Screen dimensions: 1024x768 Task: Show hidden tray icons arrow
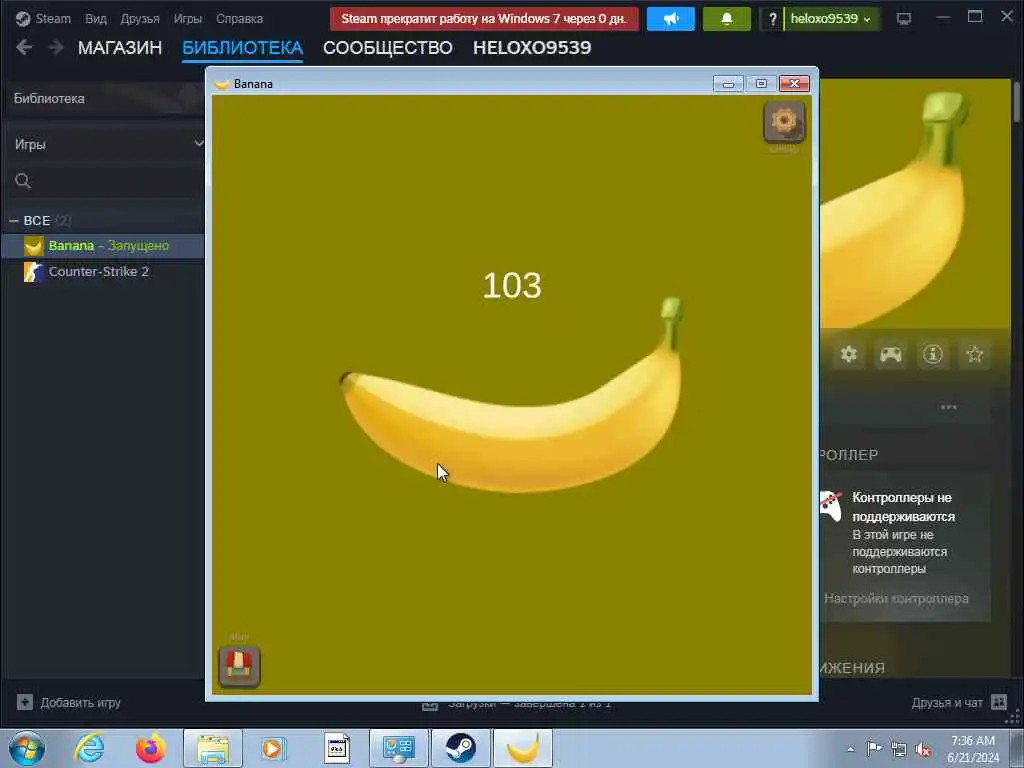pos(850,749)
